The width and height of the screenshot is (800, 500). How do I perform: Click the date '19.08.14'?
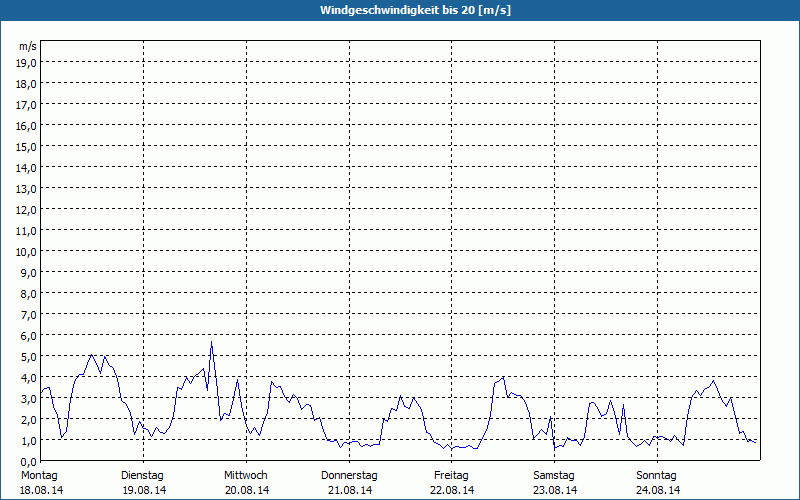pyautogui.click(x=144, y=490)
